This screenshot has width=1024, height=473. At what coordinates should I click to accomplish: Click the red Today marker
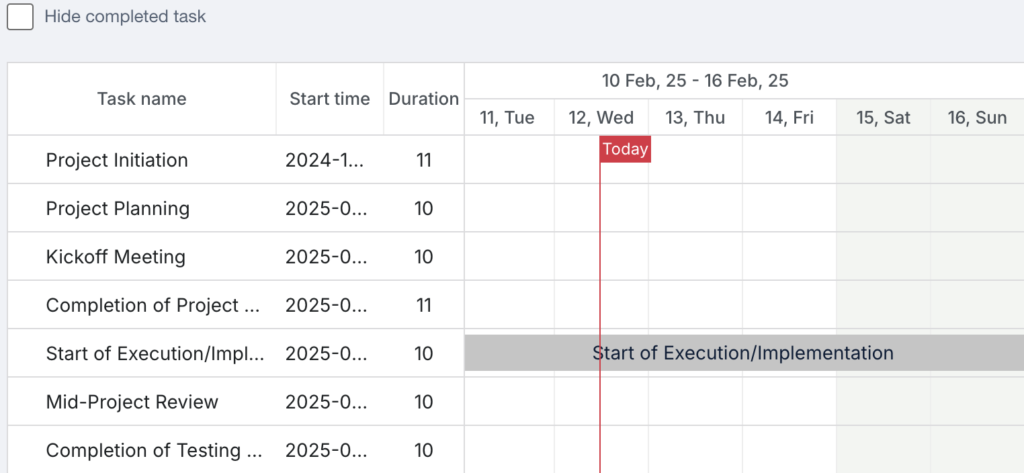tap(625, 150)
